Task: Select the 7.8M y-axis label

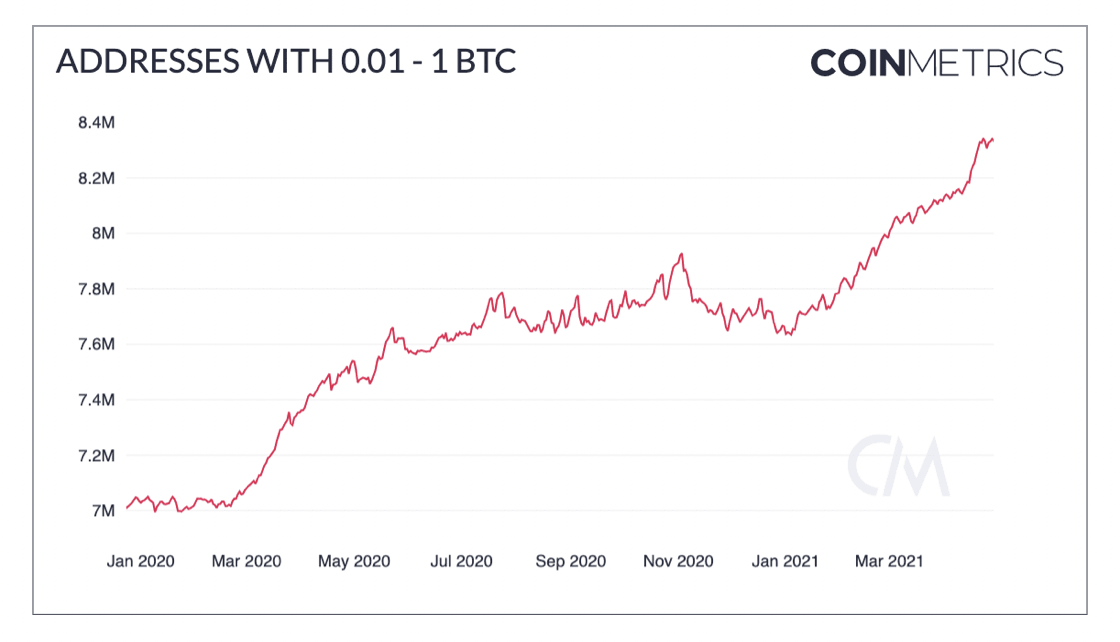Action: click(97, 289)
